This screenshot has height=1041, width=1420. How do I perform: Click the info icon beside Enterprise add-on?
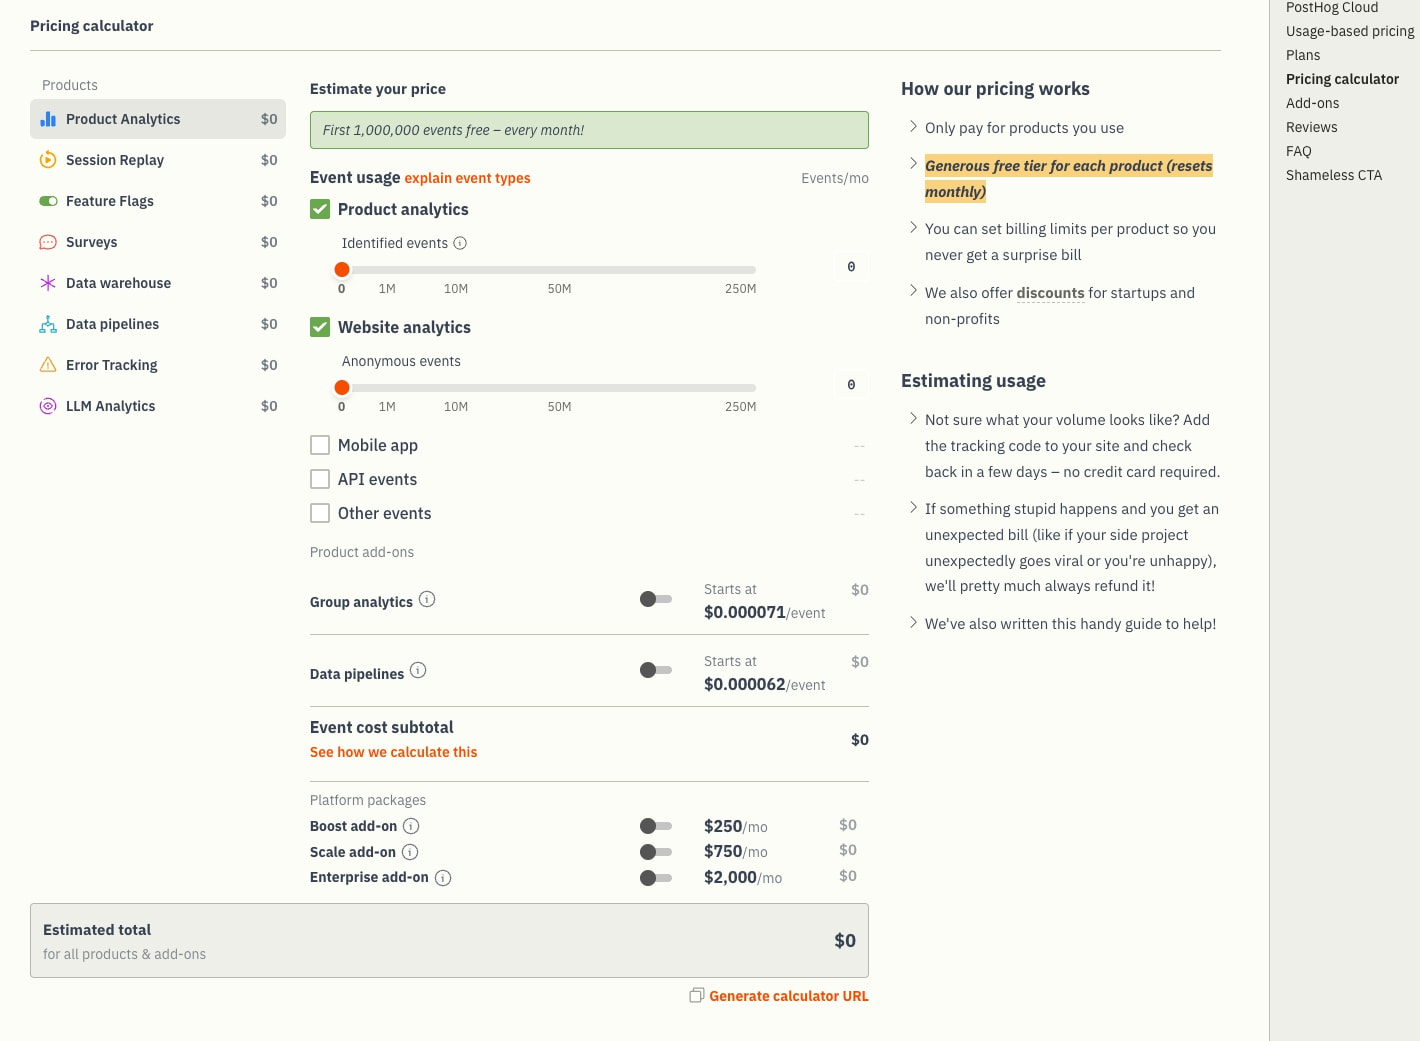[x=443, y=878]
